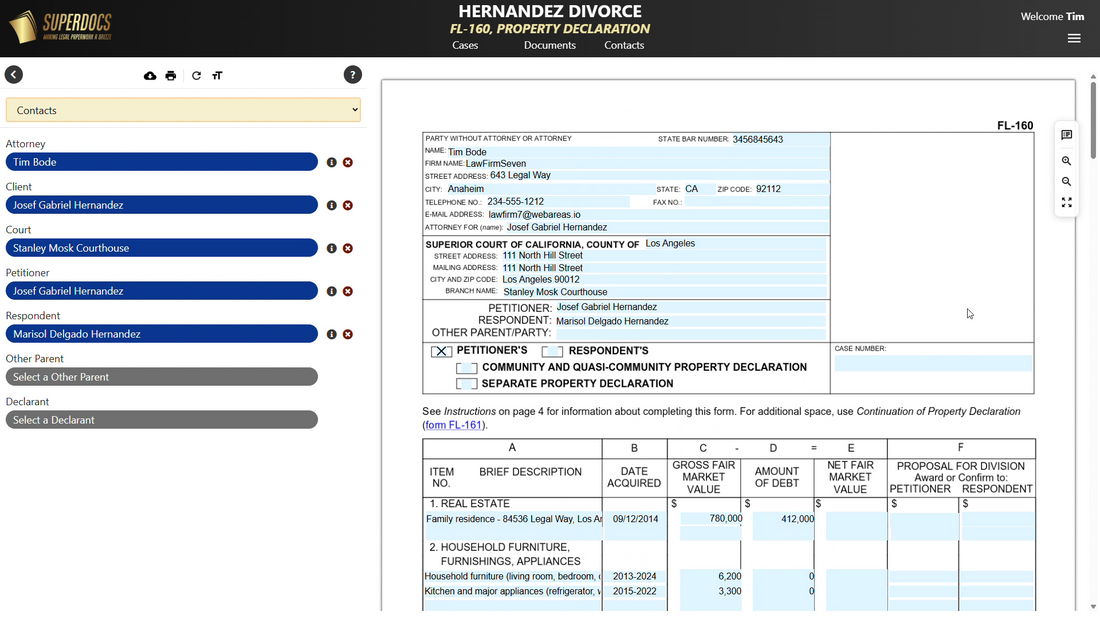Open Client Josef Gabriel Hernandez selector
This screenshot has height=619, width=1100.
(x=161, y=205)
